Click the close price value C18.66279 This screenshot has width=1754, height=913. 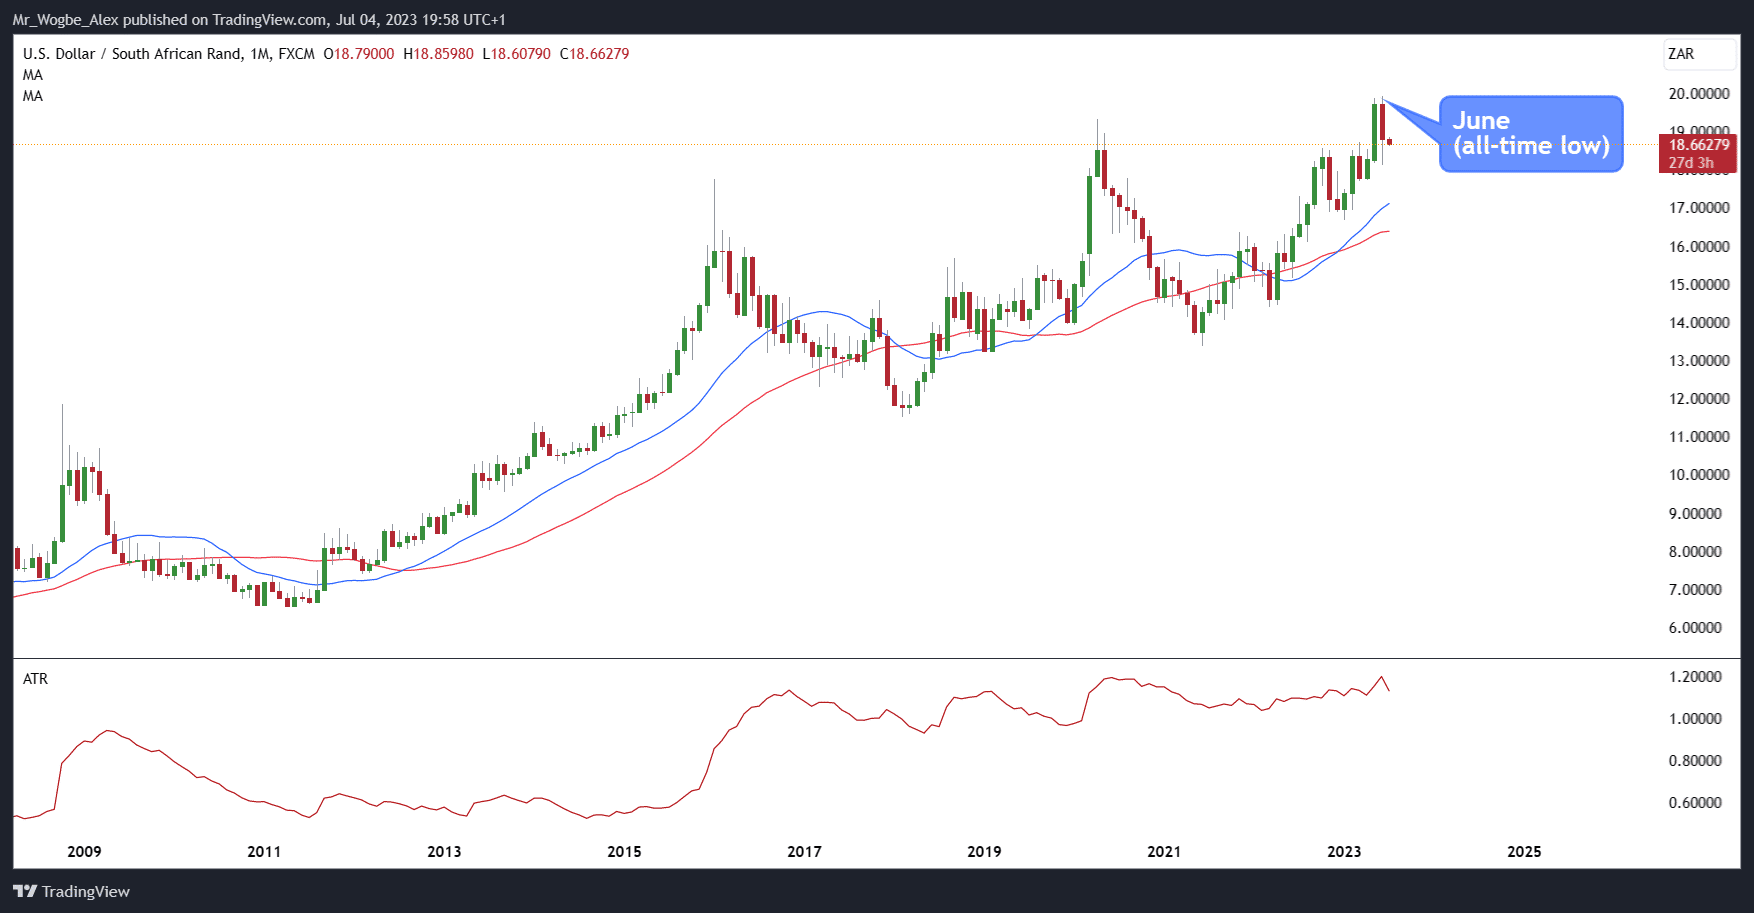point(594,54)
